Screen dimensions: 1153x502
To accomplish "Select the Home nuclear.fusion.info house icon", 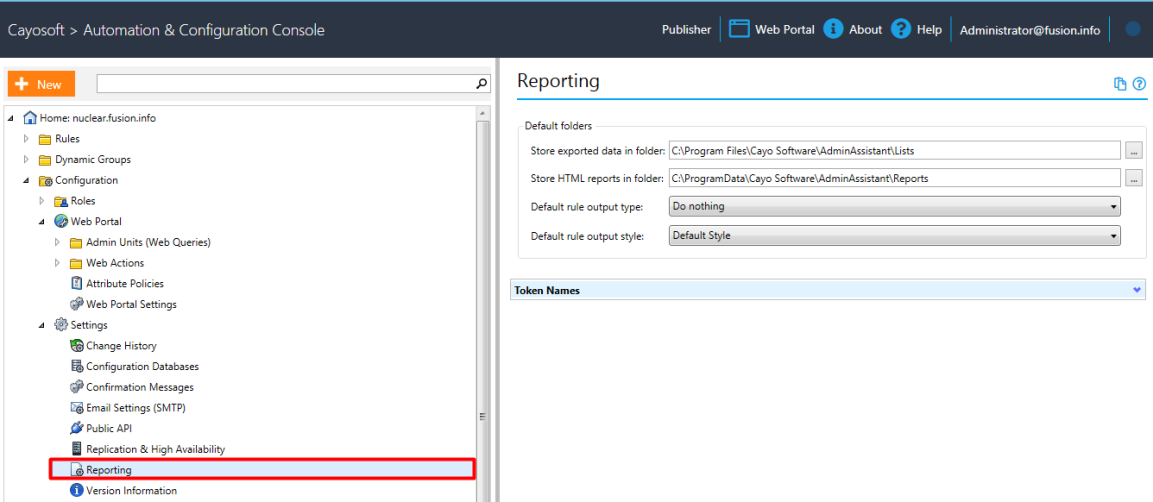I will coord(30,118).
